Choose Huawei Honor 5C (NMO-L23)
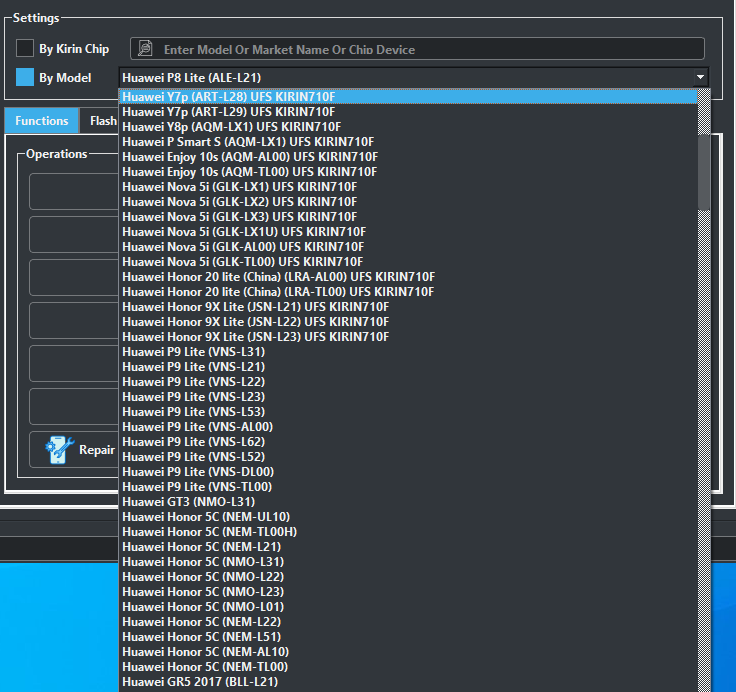Image resolution: width=736 pixels, height=692 pixels. [408, 592]
